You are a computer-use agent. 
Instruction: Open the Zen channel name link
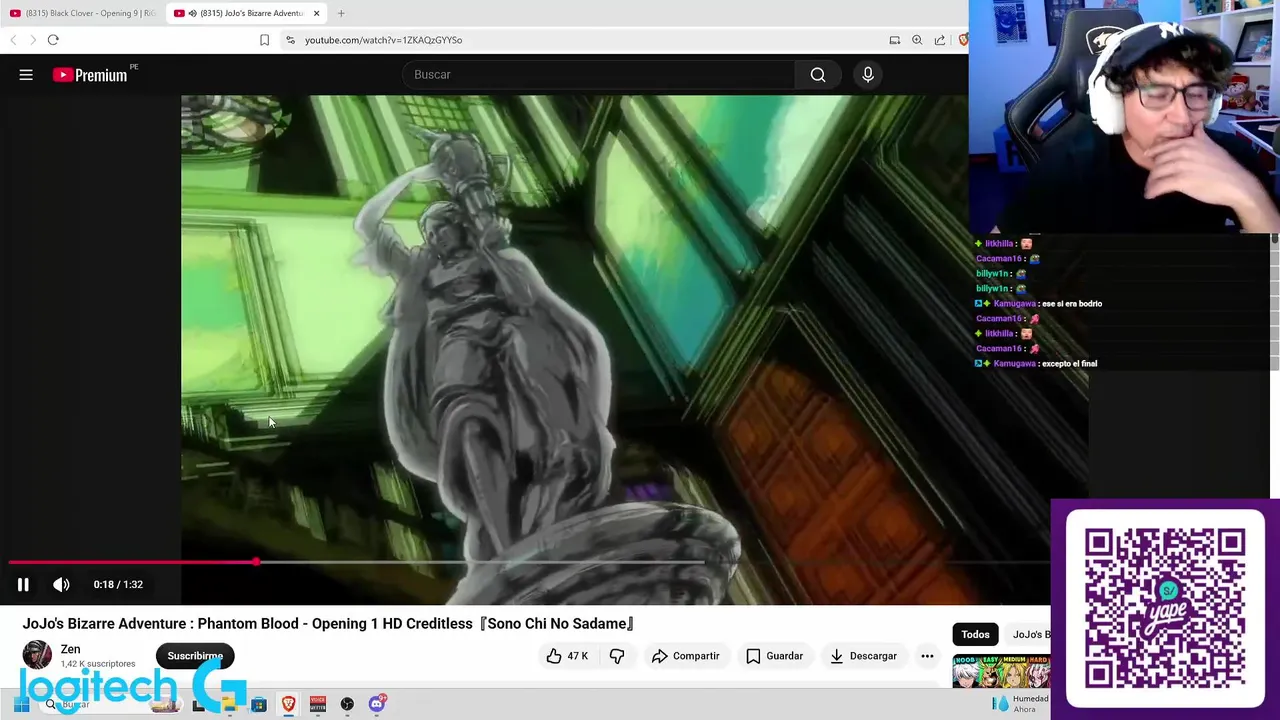[x=70, y=649]
